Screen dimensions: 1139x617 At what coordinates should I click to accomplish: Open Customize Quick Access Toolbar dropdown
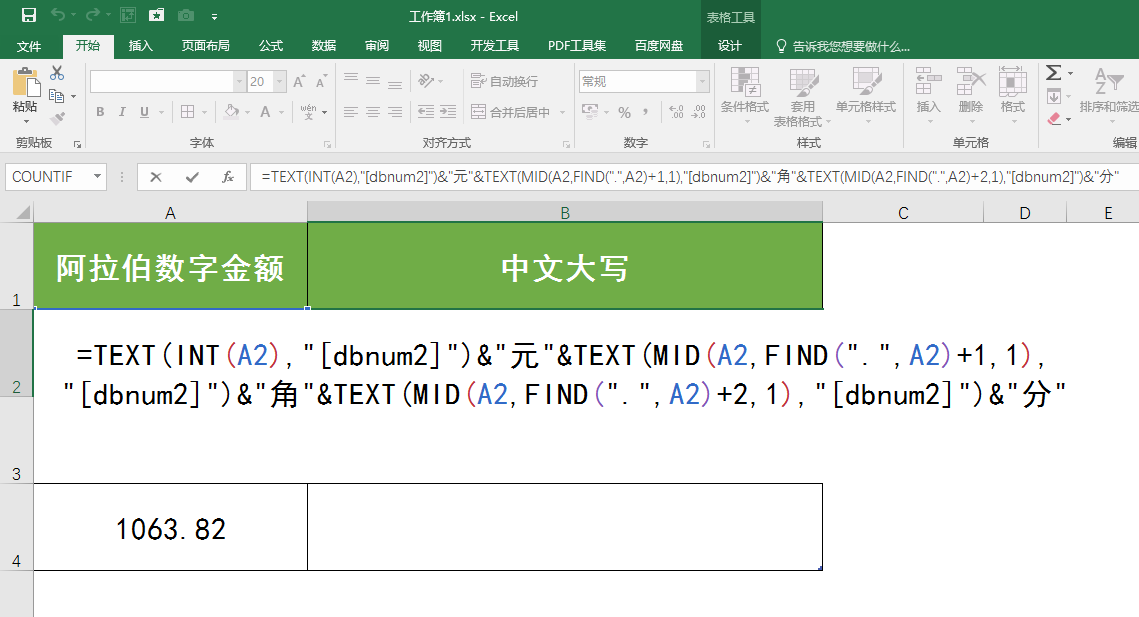pyautogui.click(x=214, y=16)
